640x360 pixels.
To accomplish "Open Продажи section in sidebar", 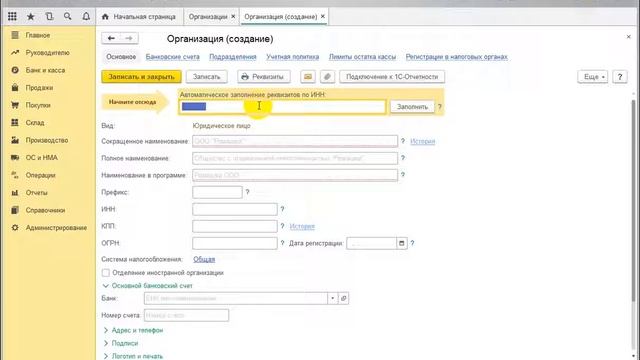I will [x=39, y=88].
